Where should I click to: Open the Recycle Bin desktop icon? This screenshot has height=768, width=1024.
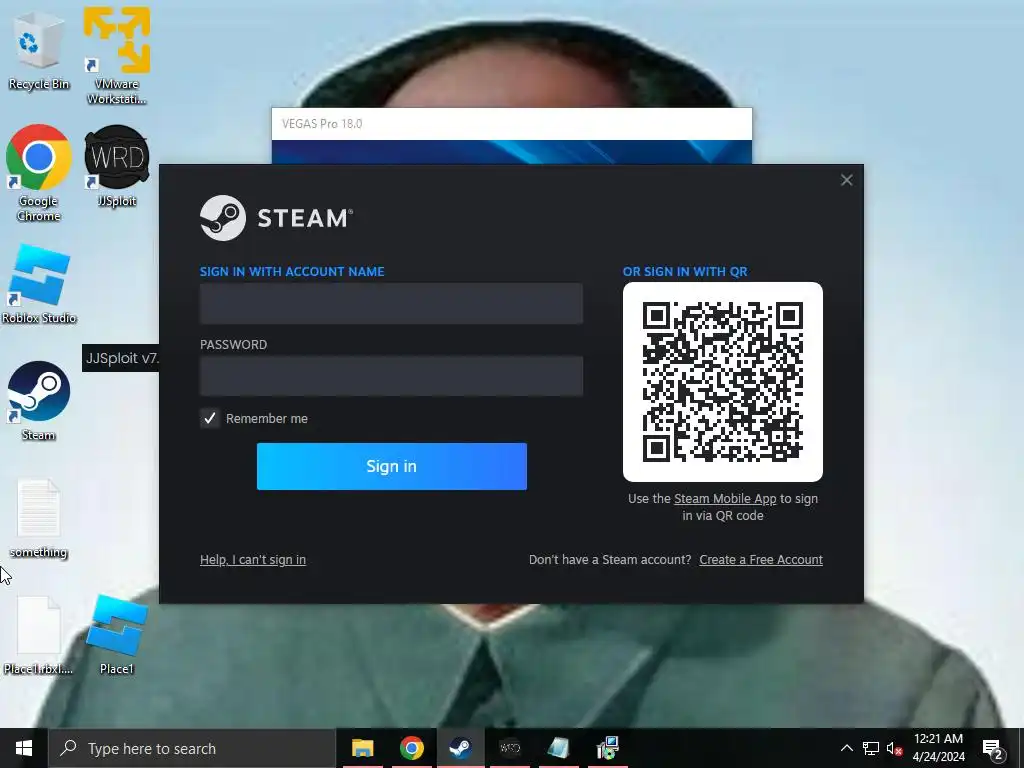(x=39, y=52)
